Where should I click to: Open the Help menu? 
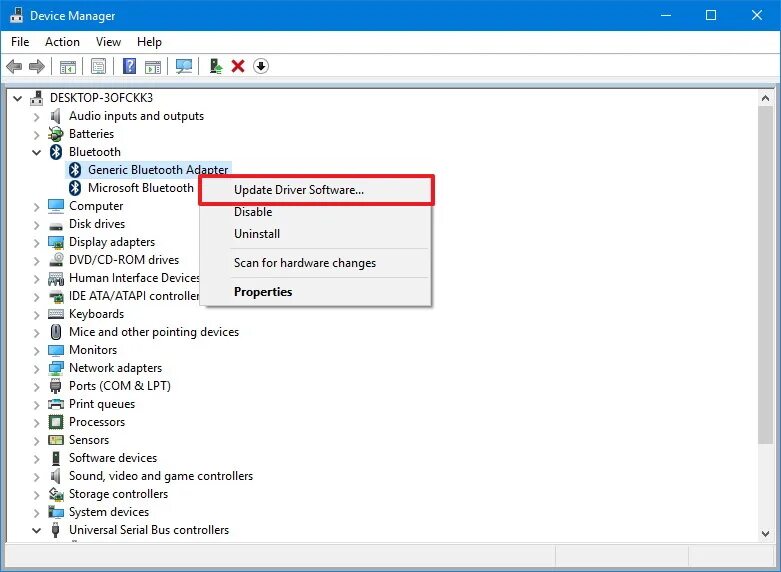tap(149, 42)
